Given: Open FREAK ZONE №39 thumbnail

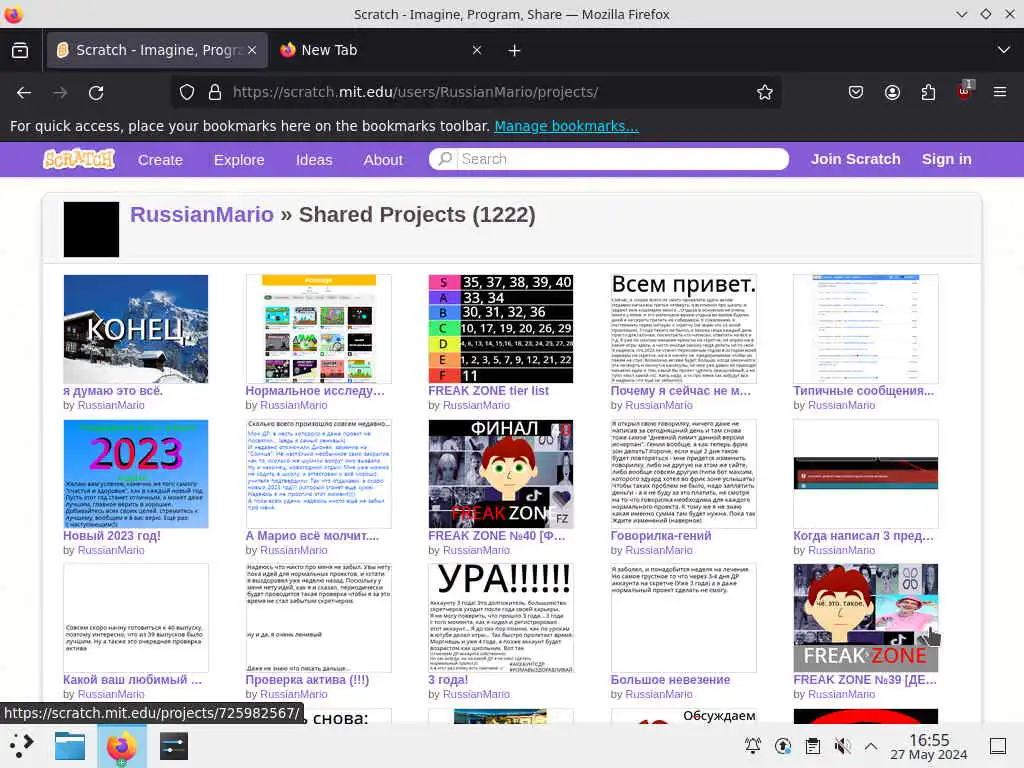Looking at the screenshot, I should click(x=865, y=618).
